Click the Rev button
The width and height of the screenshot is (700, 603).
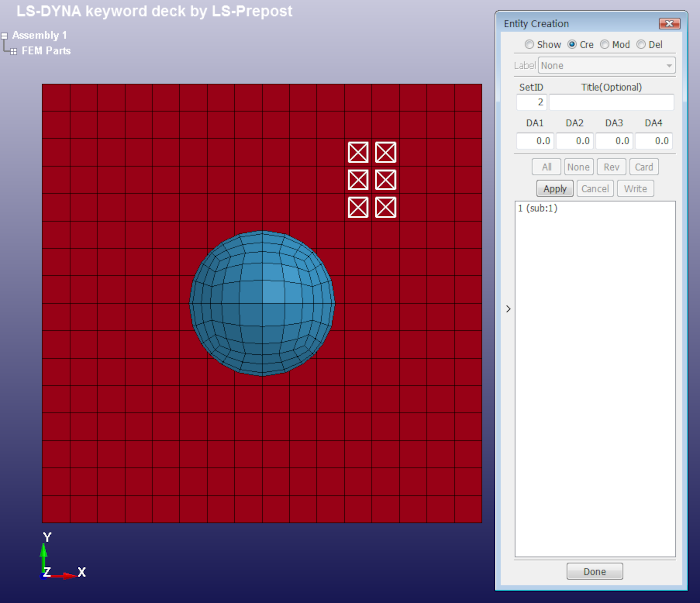[611, 167]
